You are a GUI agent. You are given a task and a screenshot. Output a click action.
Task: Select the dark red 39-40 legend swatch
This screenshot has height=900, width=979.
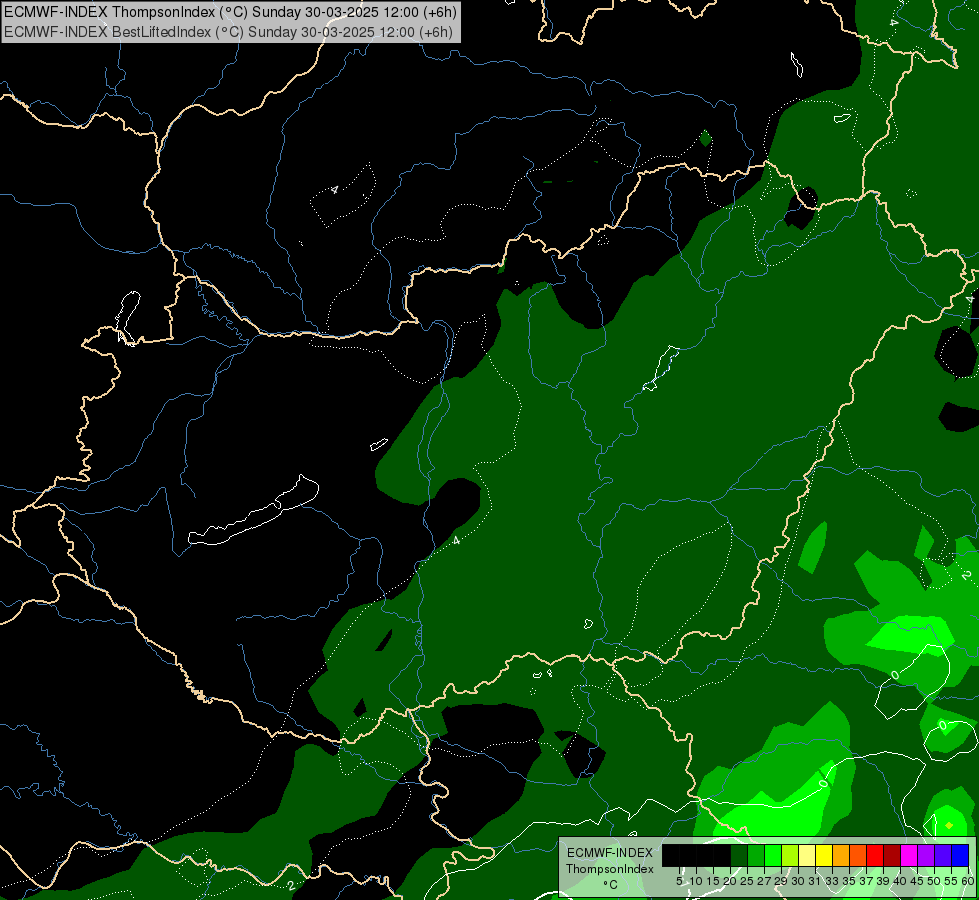click(892, 856)
